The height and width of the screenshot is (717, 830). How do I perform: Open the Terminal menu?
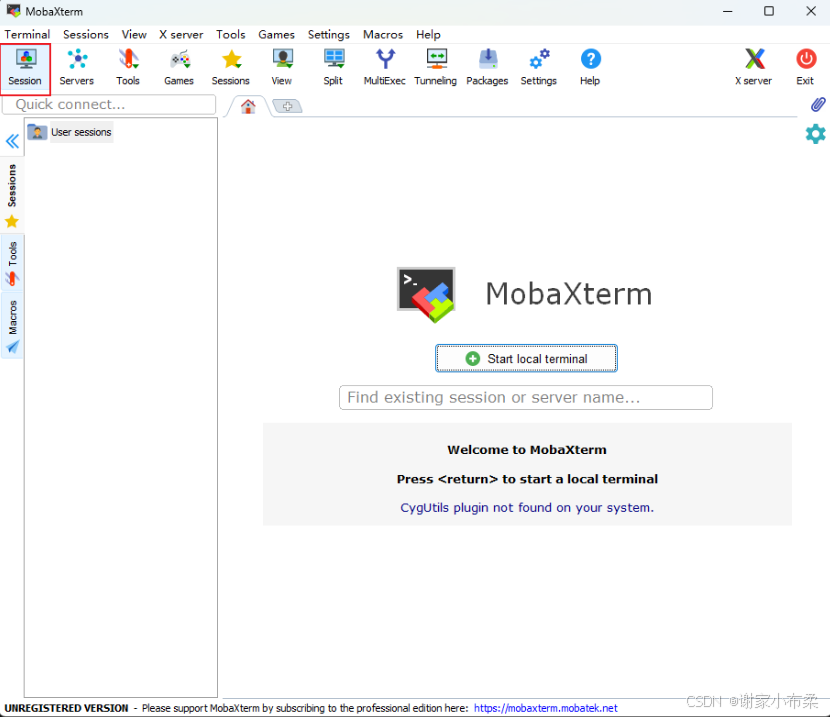click(27, 34)
